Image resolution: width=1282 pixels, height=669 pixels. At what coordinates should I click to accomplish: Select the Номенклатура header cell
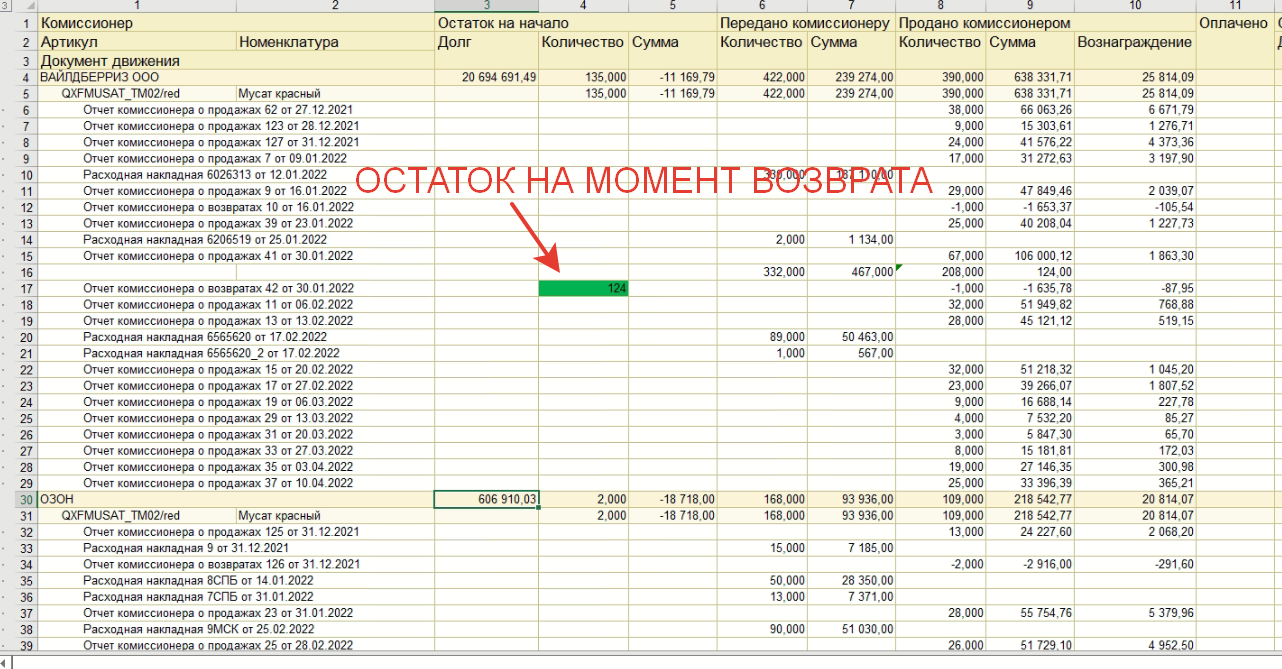(x=289, y=42)
